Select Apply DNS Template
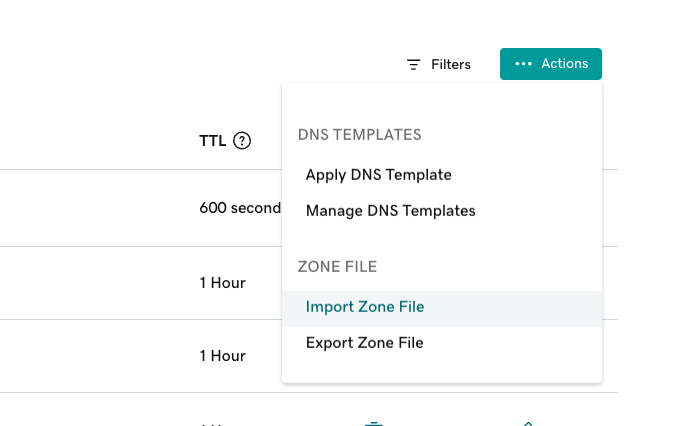 tap(378, 175)
